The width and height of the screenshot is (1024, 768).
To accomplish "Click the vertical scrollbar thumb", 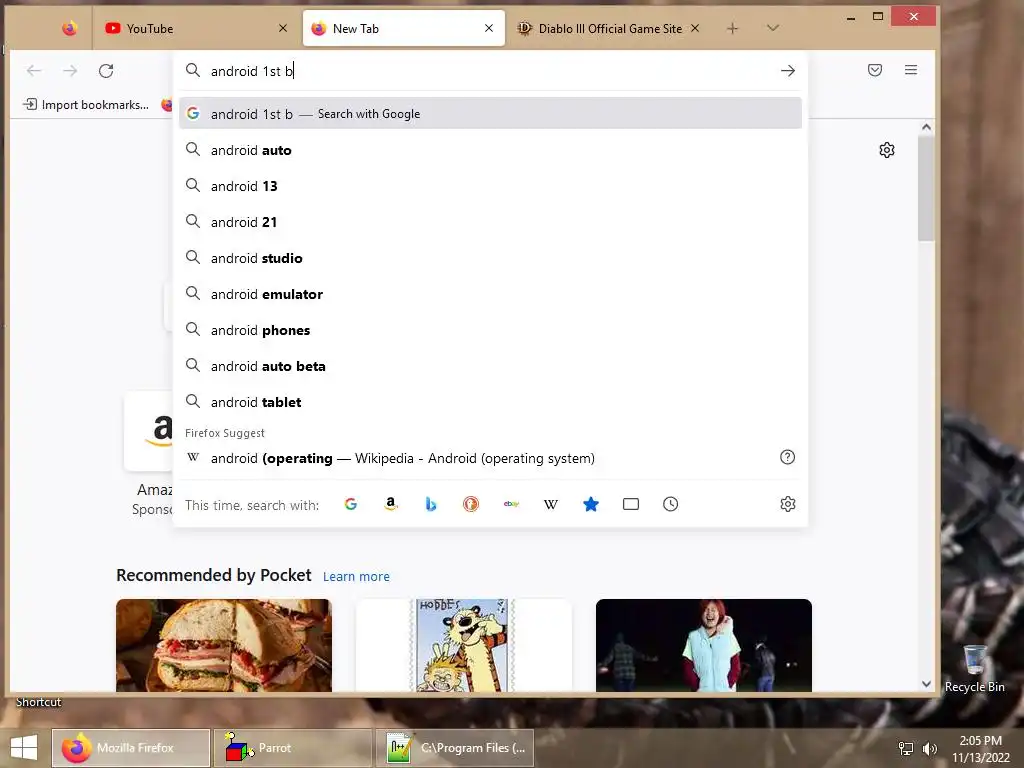I will pyautogui.click(x=926, y=189).
